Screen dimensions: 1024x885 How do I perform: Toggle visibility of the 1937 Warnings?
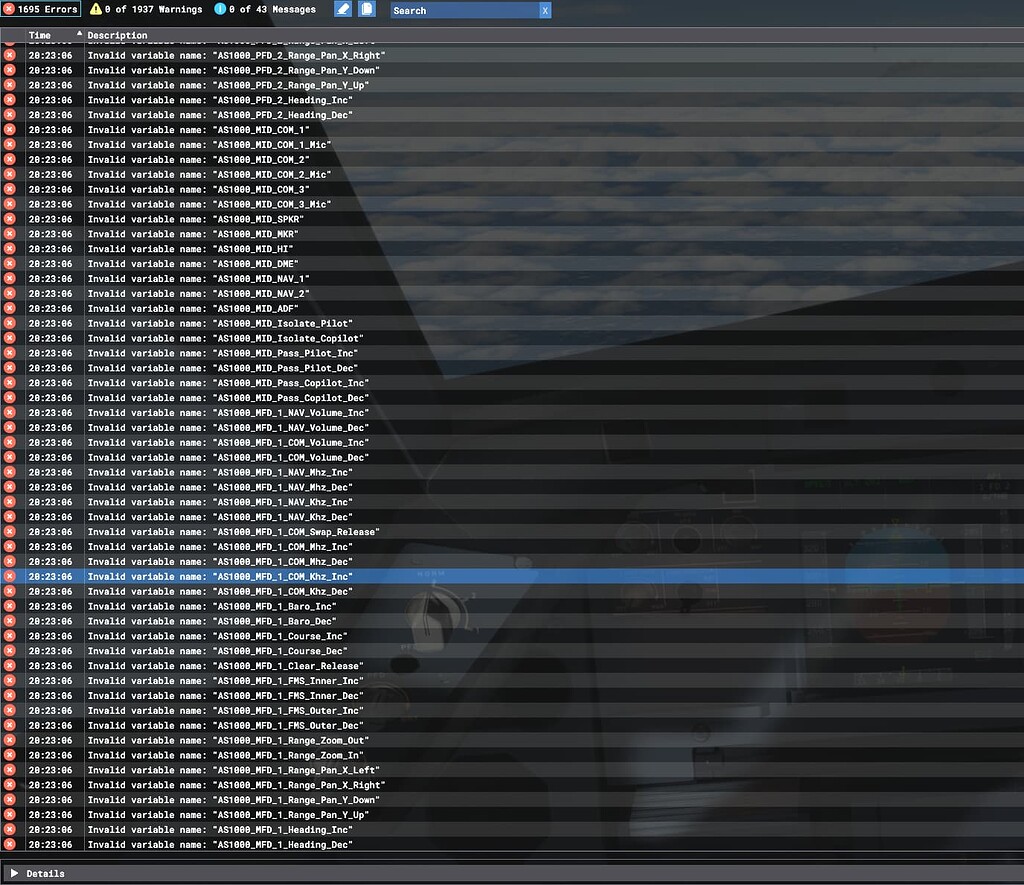[150, 9]
